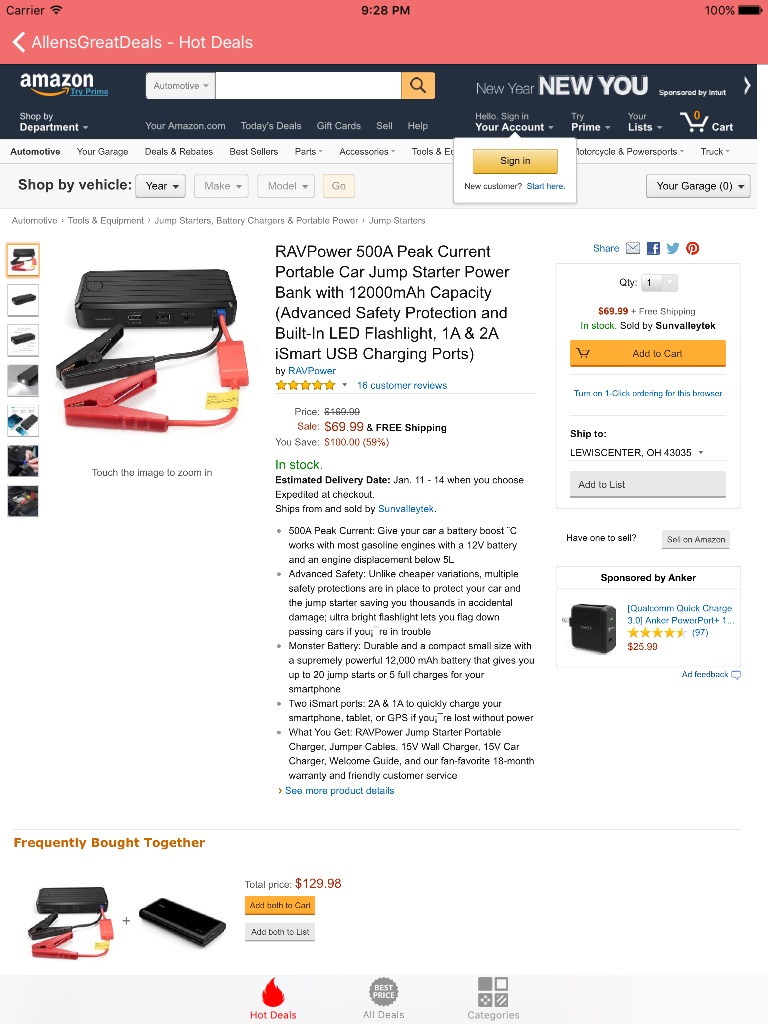
Task: Switch to the All Deals tab
Action: point(383,999)
